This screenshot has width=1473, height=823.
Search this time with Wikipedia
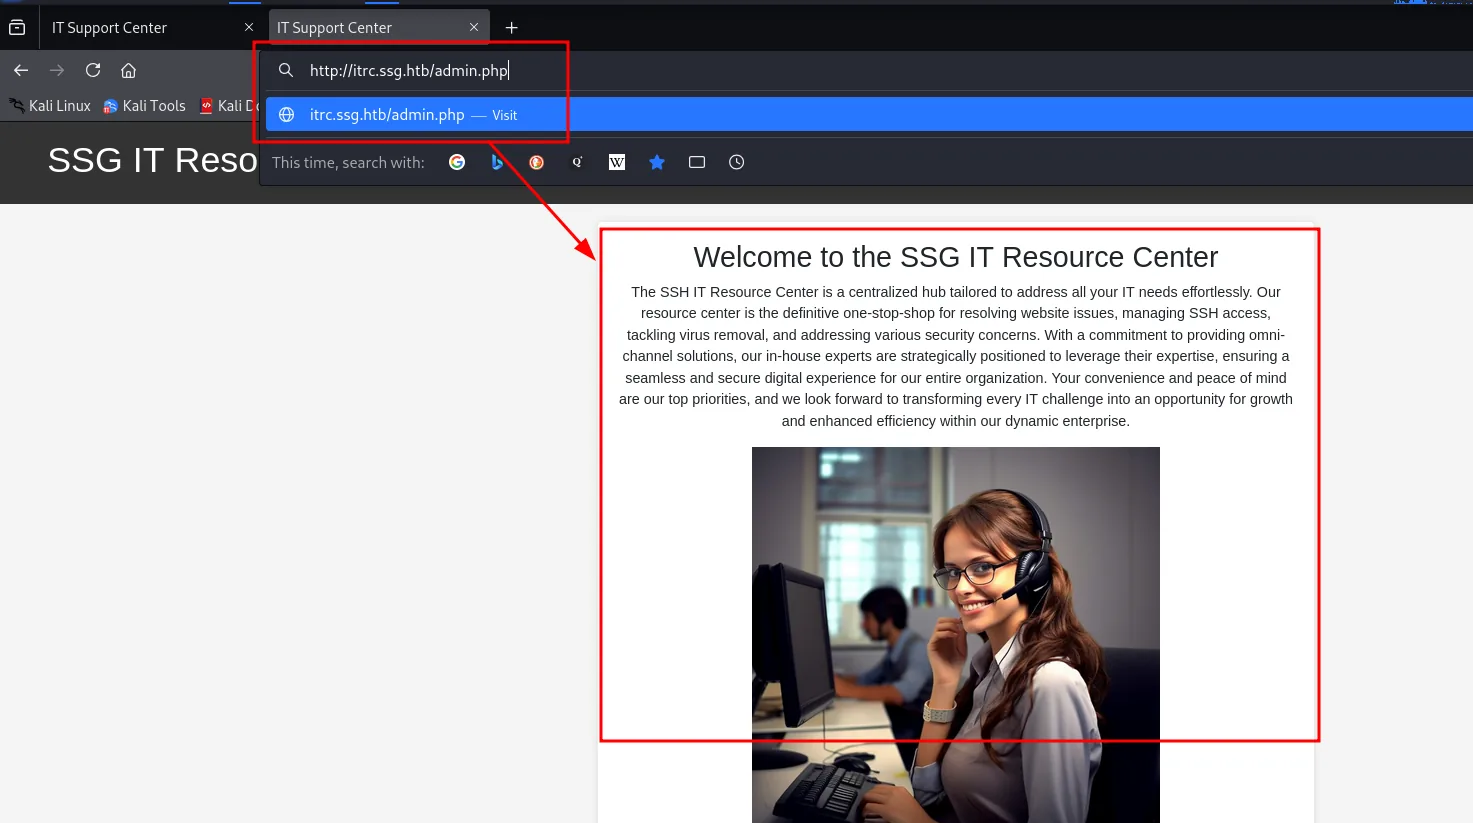point(617,162)
